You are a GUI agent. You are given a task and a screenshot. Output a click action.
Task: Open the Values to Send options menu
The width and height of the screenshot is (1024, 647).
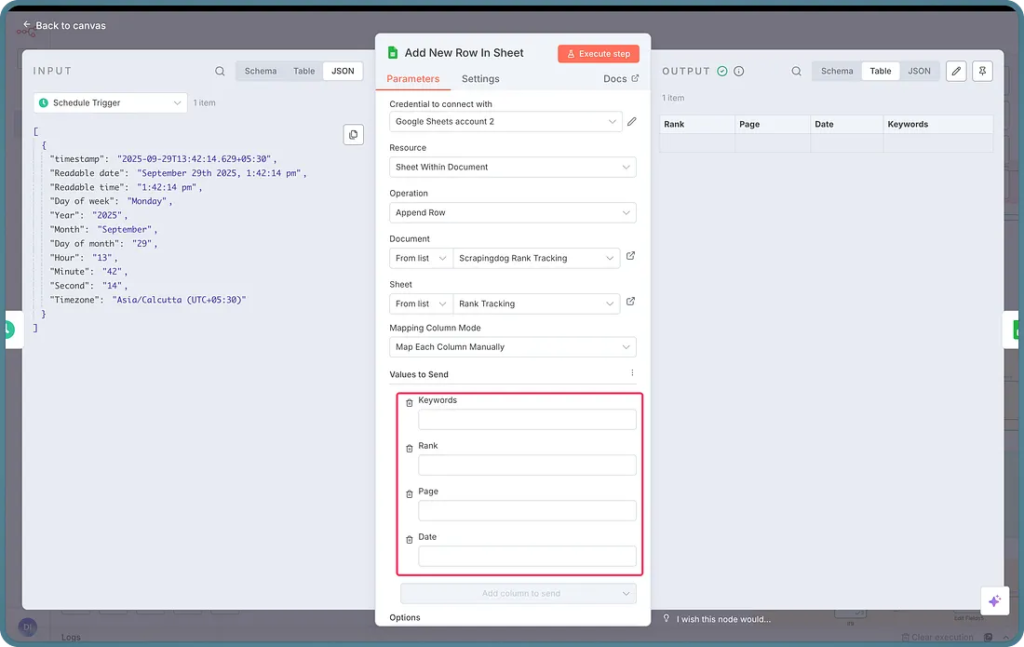631,372
